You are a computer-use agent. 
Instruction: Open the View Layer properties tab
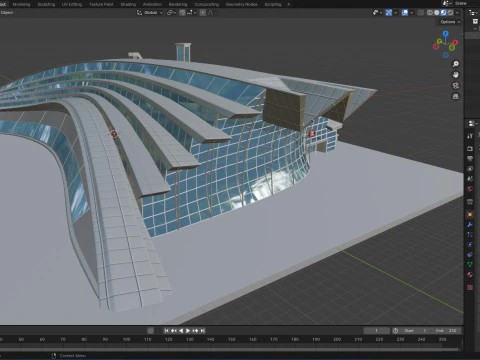(470, 168)
